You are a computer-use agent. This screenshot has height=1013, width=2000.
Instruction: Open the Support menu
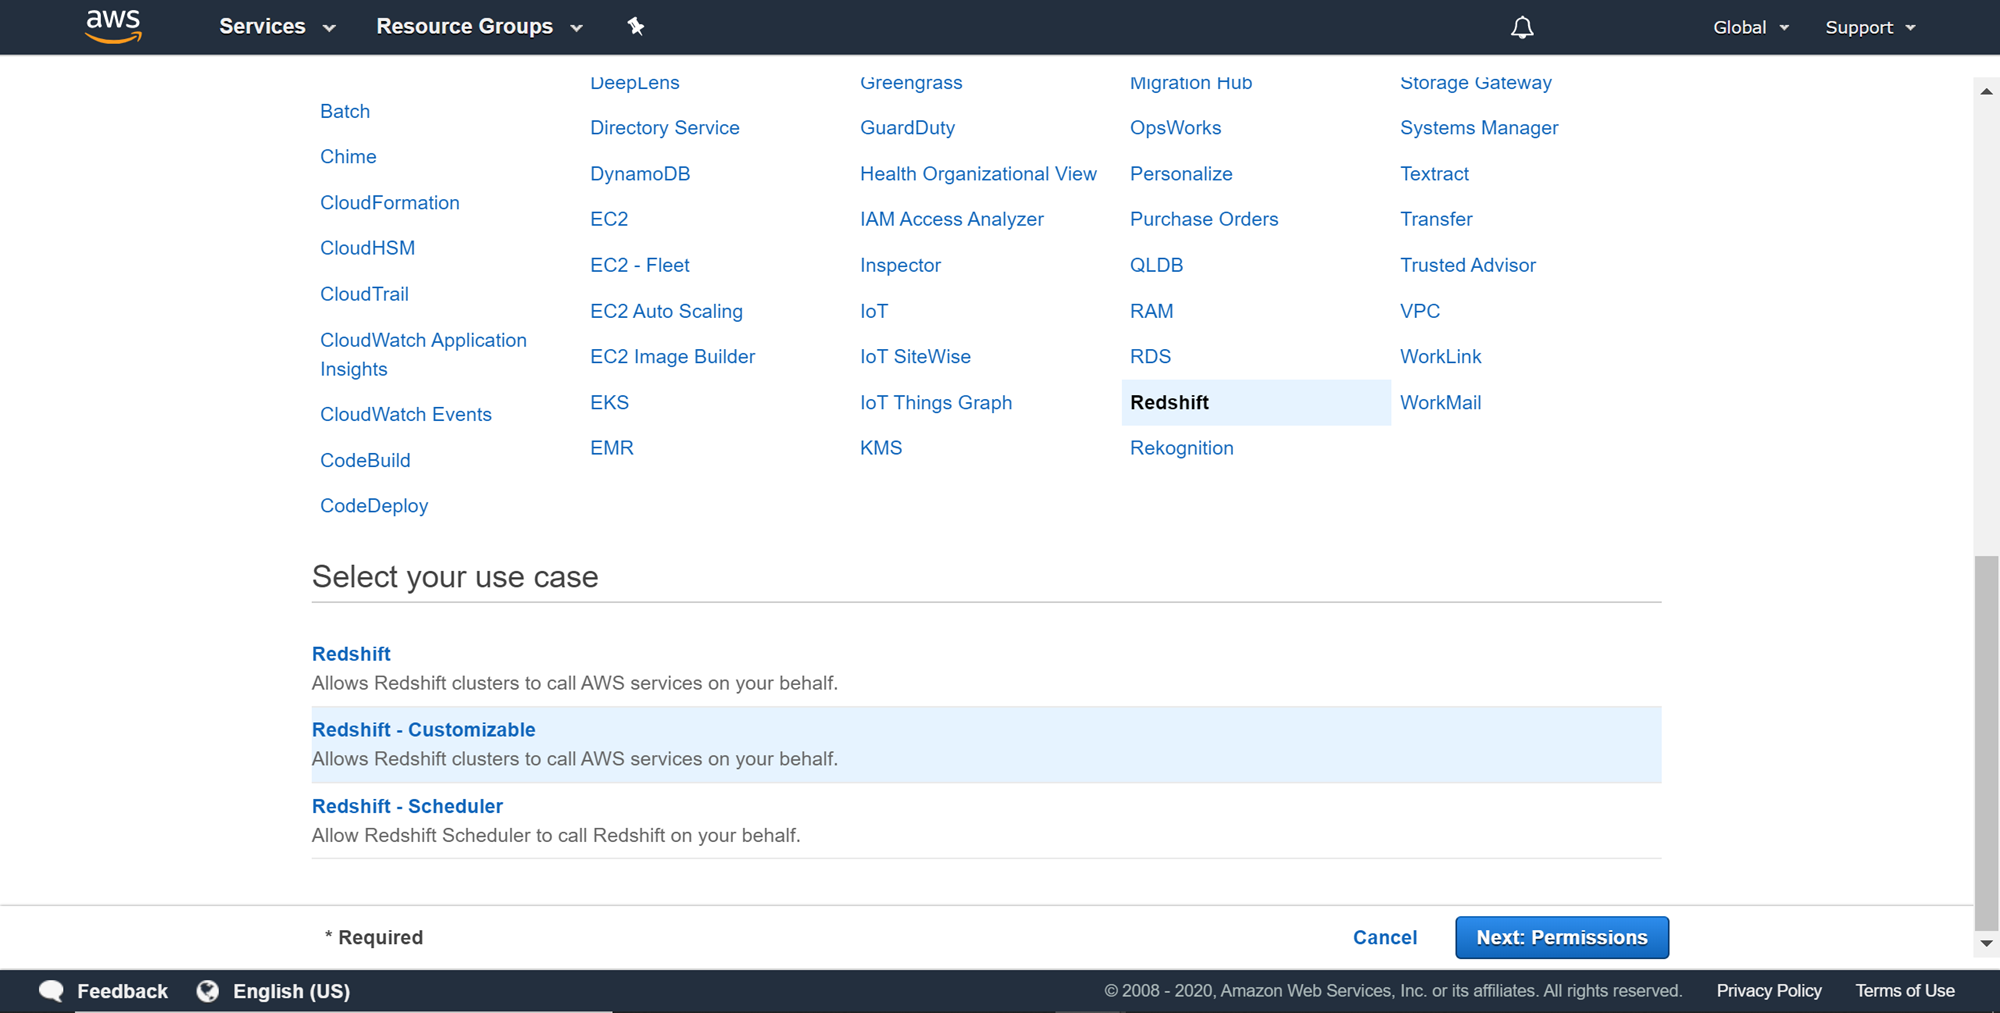pos(1870,27)
